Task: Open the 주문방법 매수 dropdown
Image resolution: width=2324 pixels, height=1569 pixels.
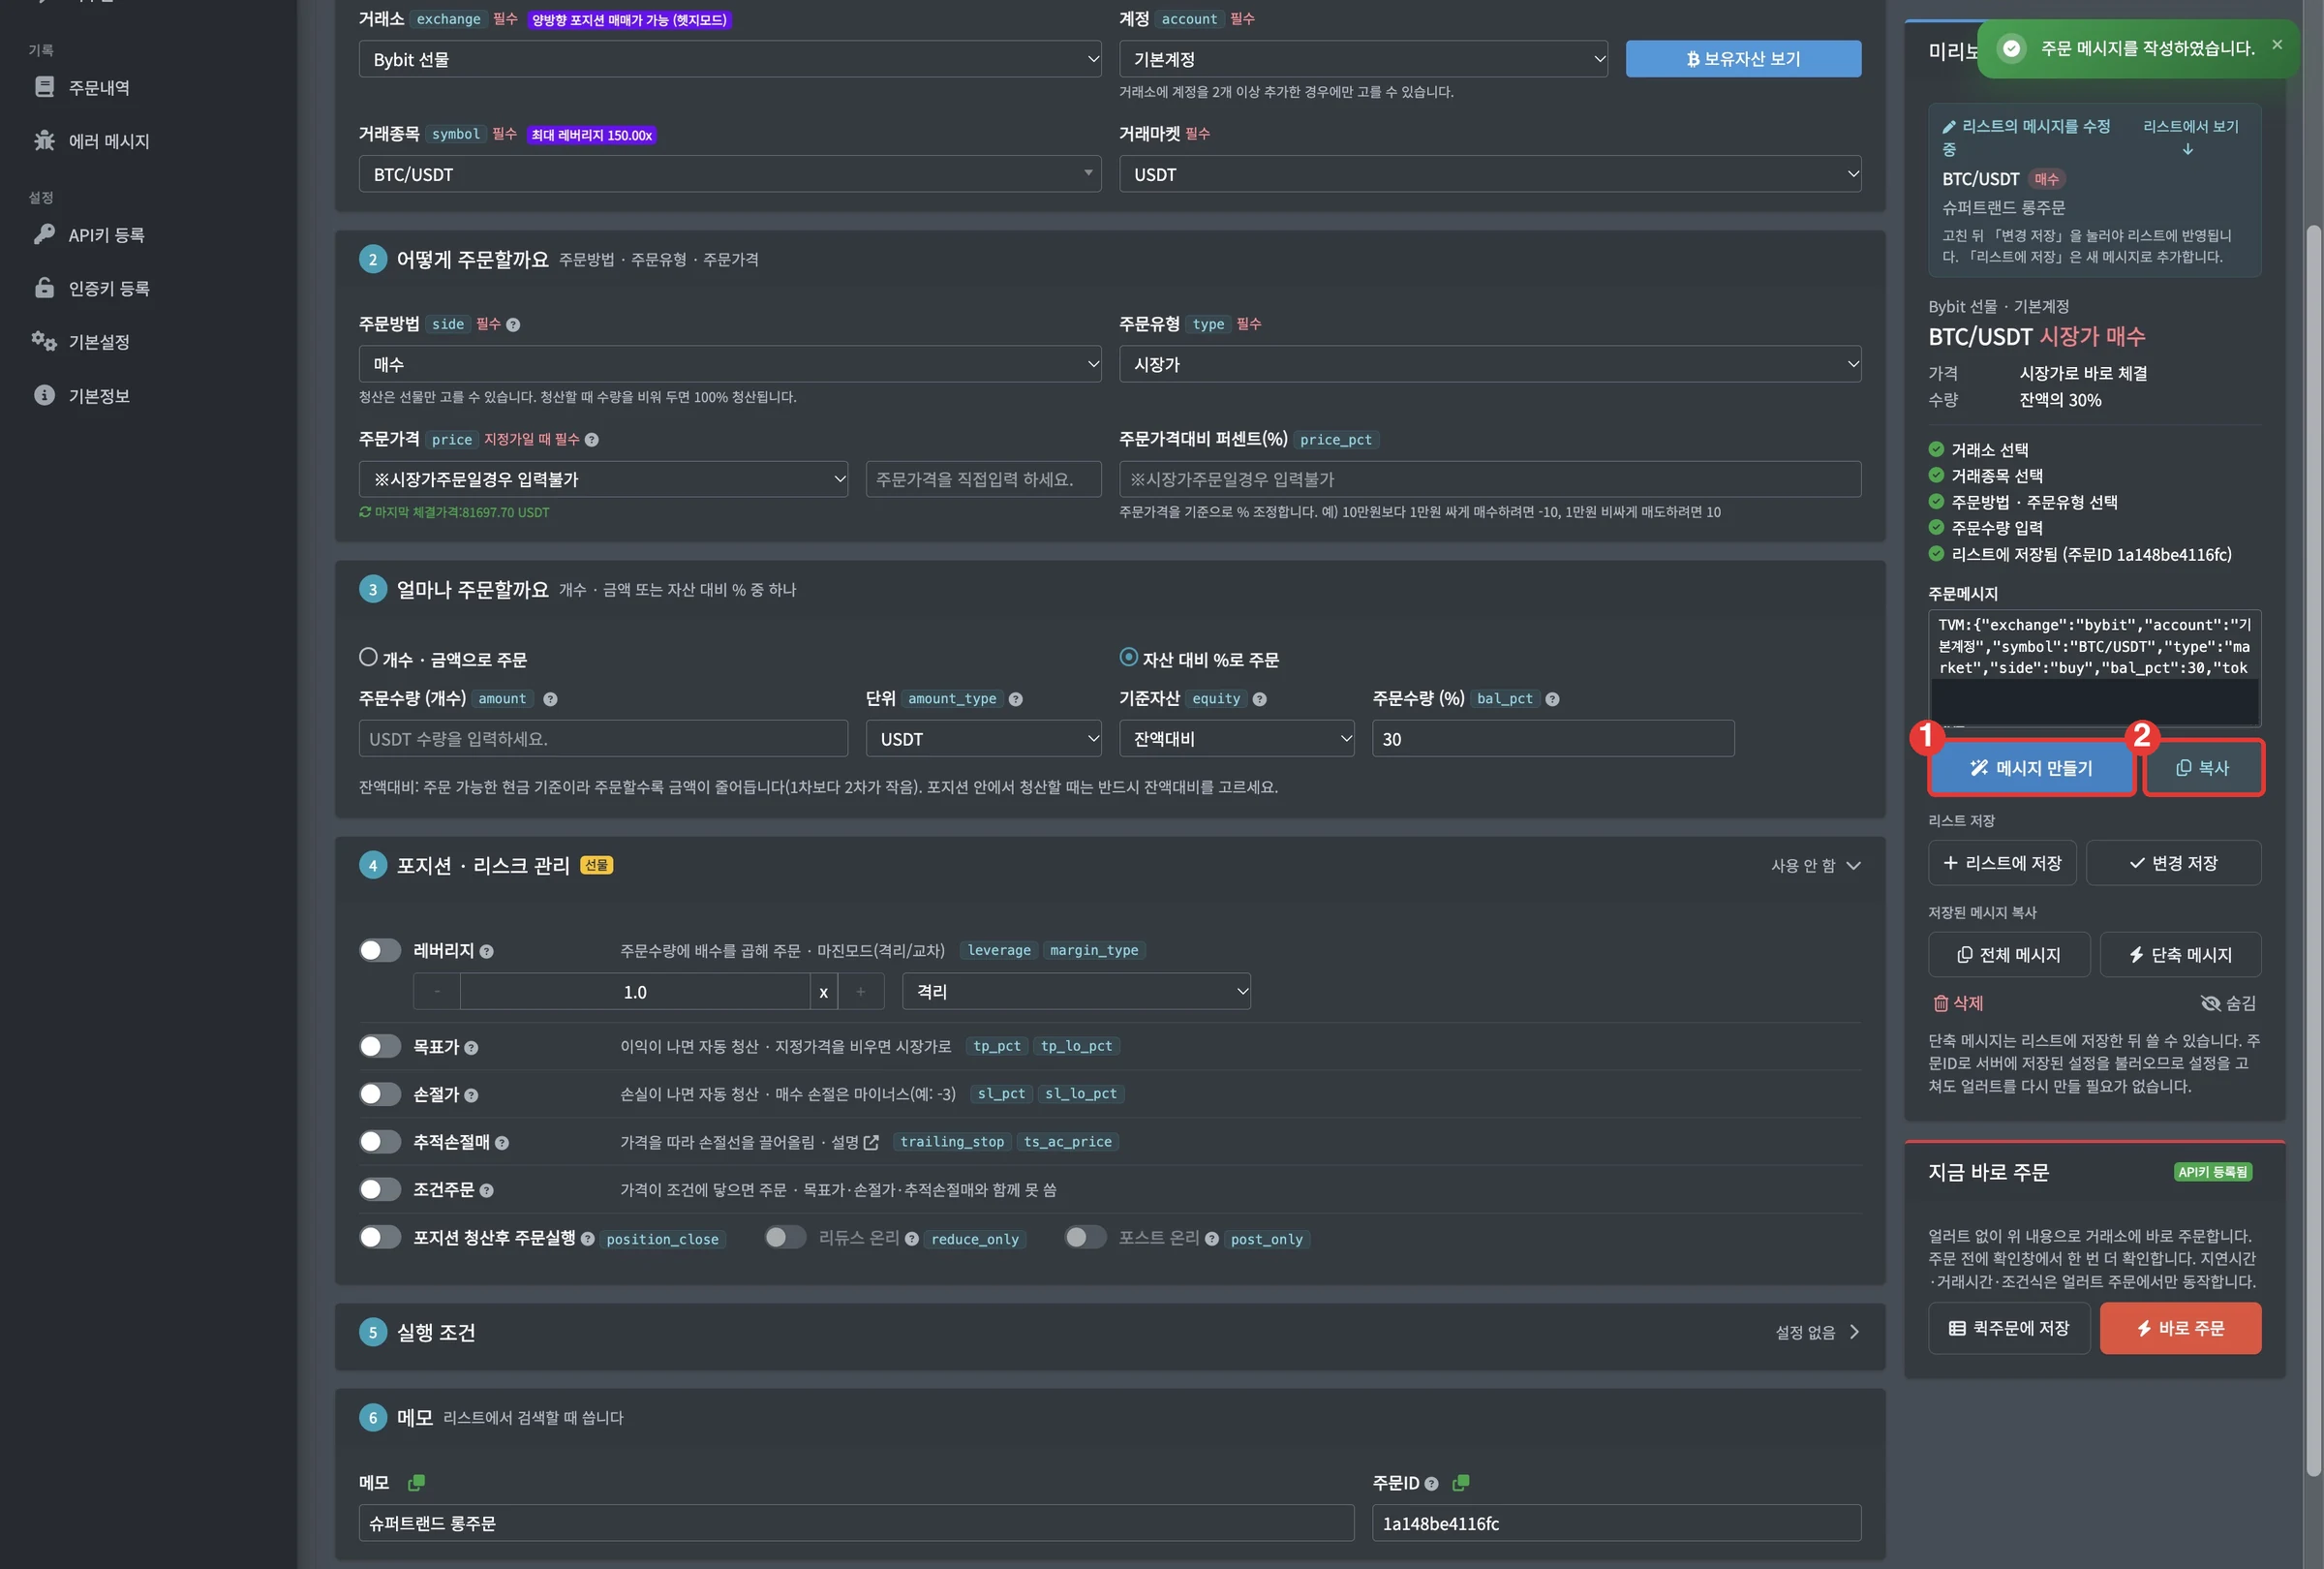Action: [x=729, y=364]
